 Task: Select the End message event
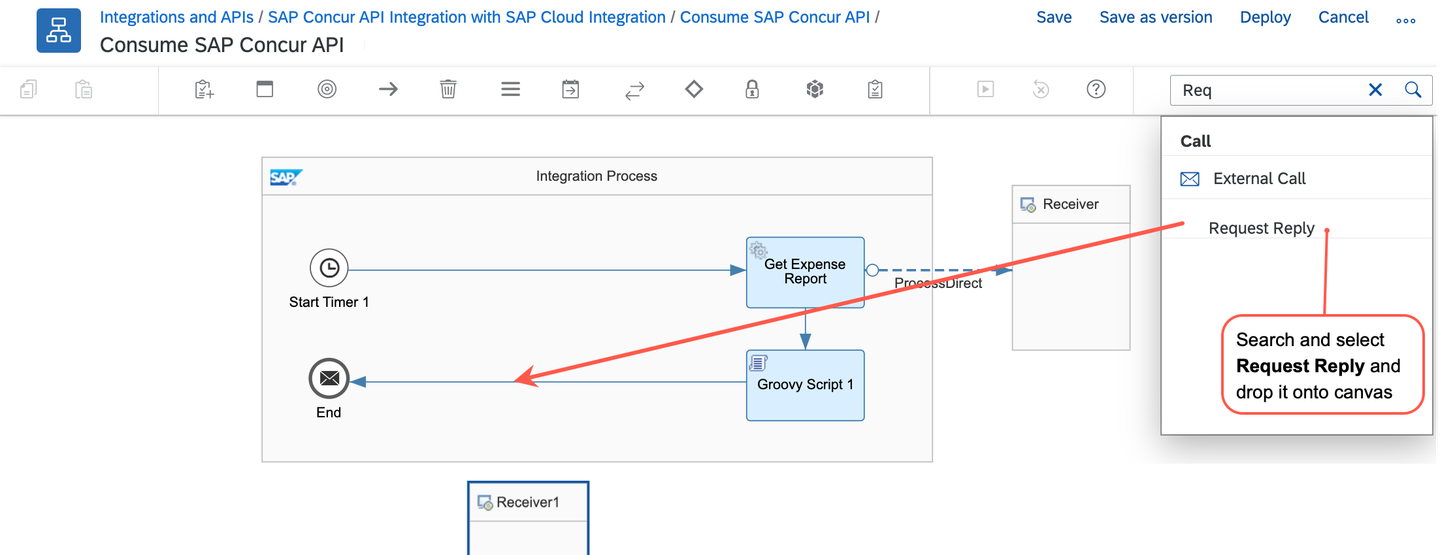tap(329, 380)
